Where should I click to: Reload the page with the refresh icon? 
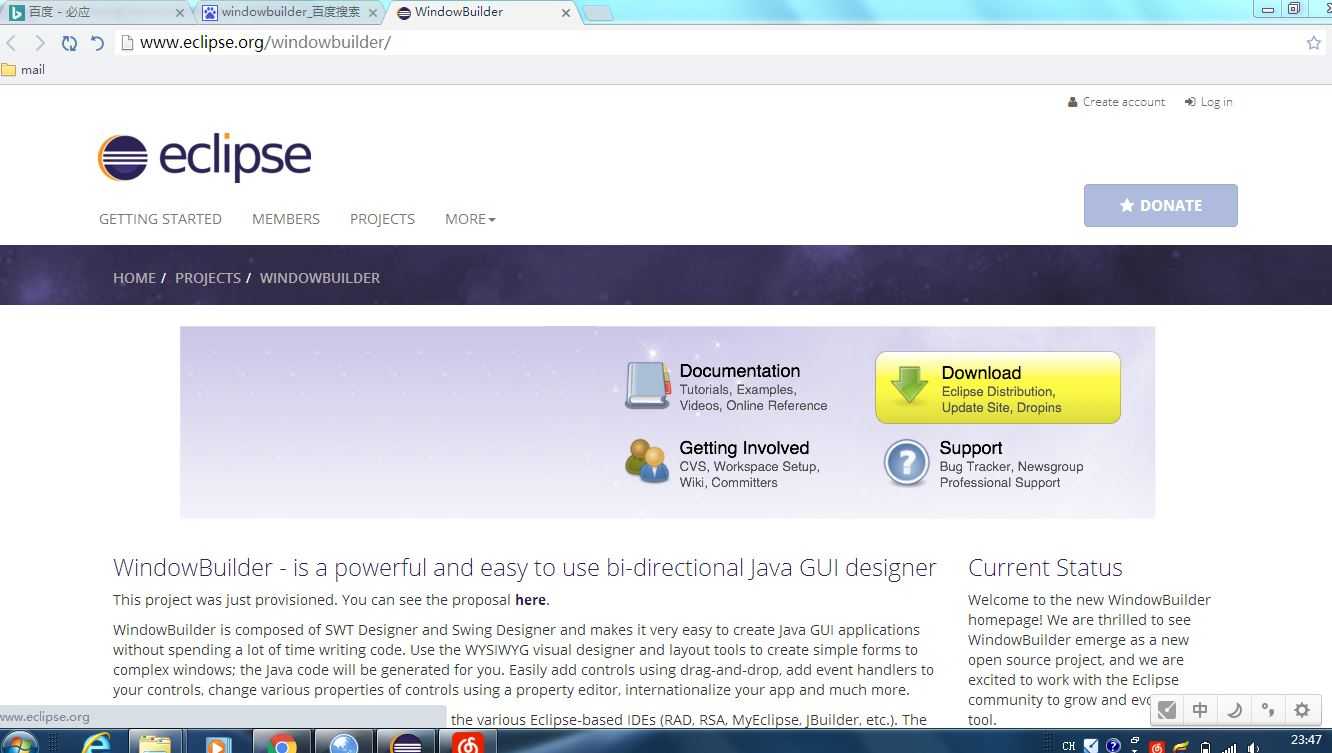click(x=69, y=43)
